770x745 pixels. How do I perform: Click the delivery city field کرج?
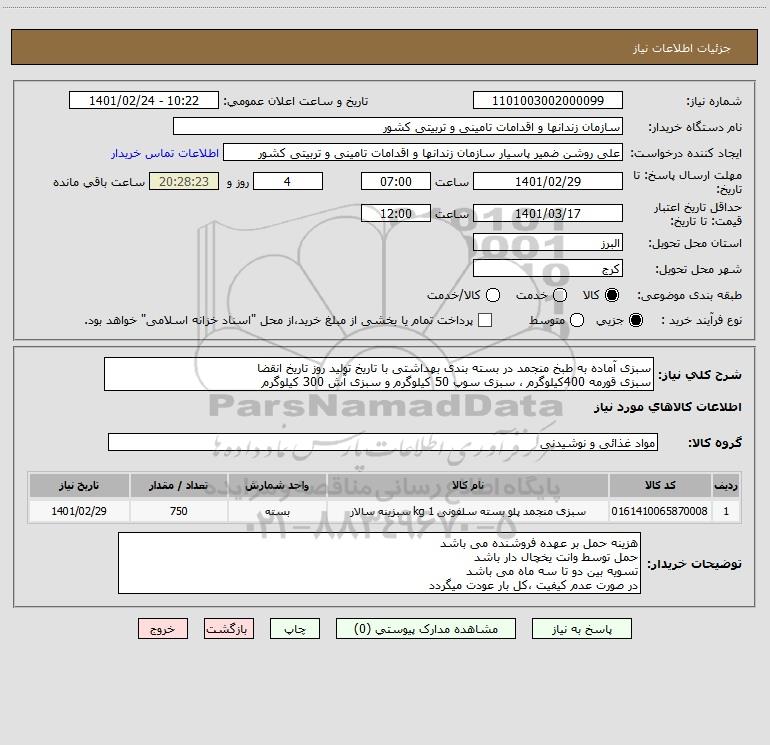[548, 269]
